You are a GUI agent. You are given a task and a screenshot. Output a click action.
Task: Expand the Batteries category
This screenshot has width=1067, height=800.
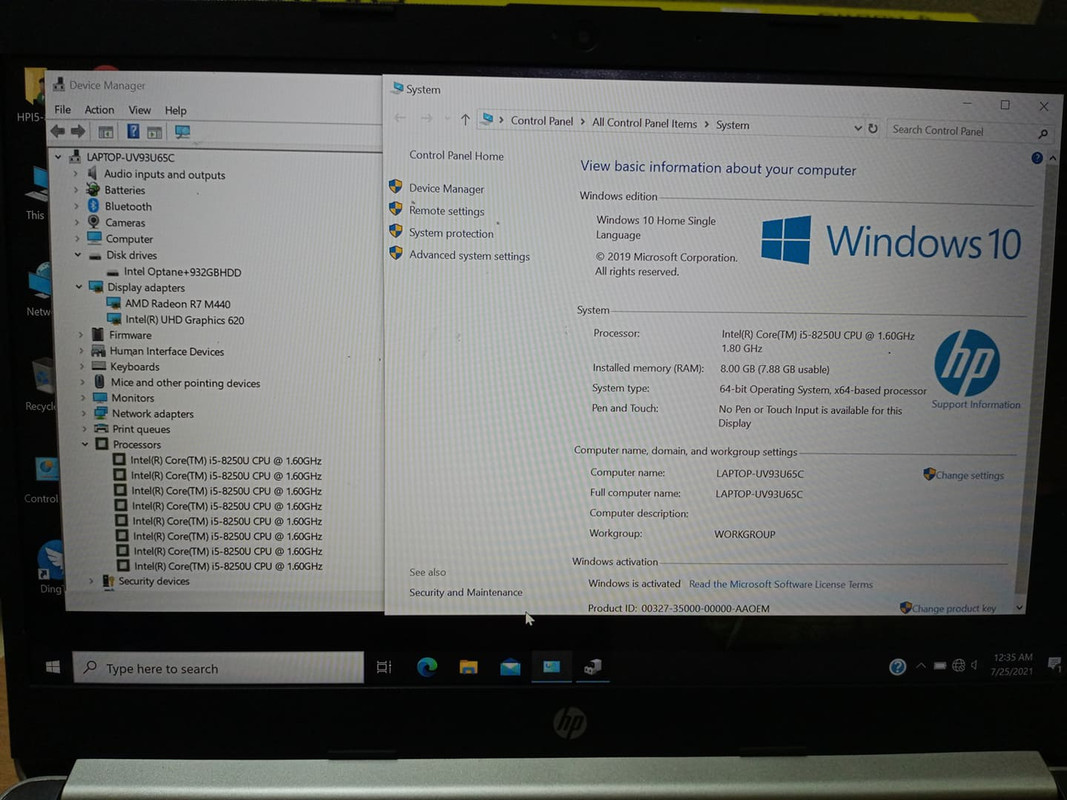pyautogui.click(x=76, y=190)
